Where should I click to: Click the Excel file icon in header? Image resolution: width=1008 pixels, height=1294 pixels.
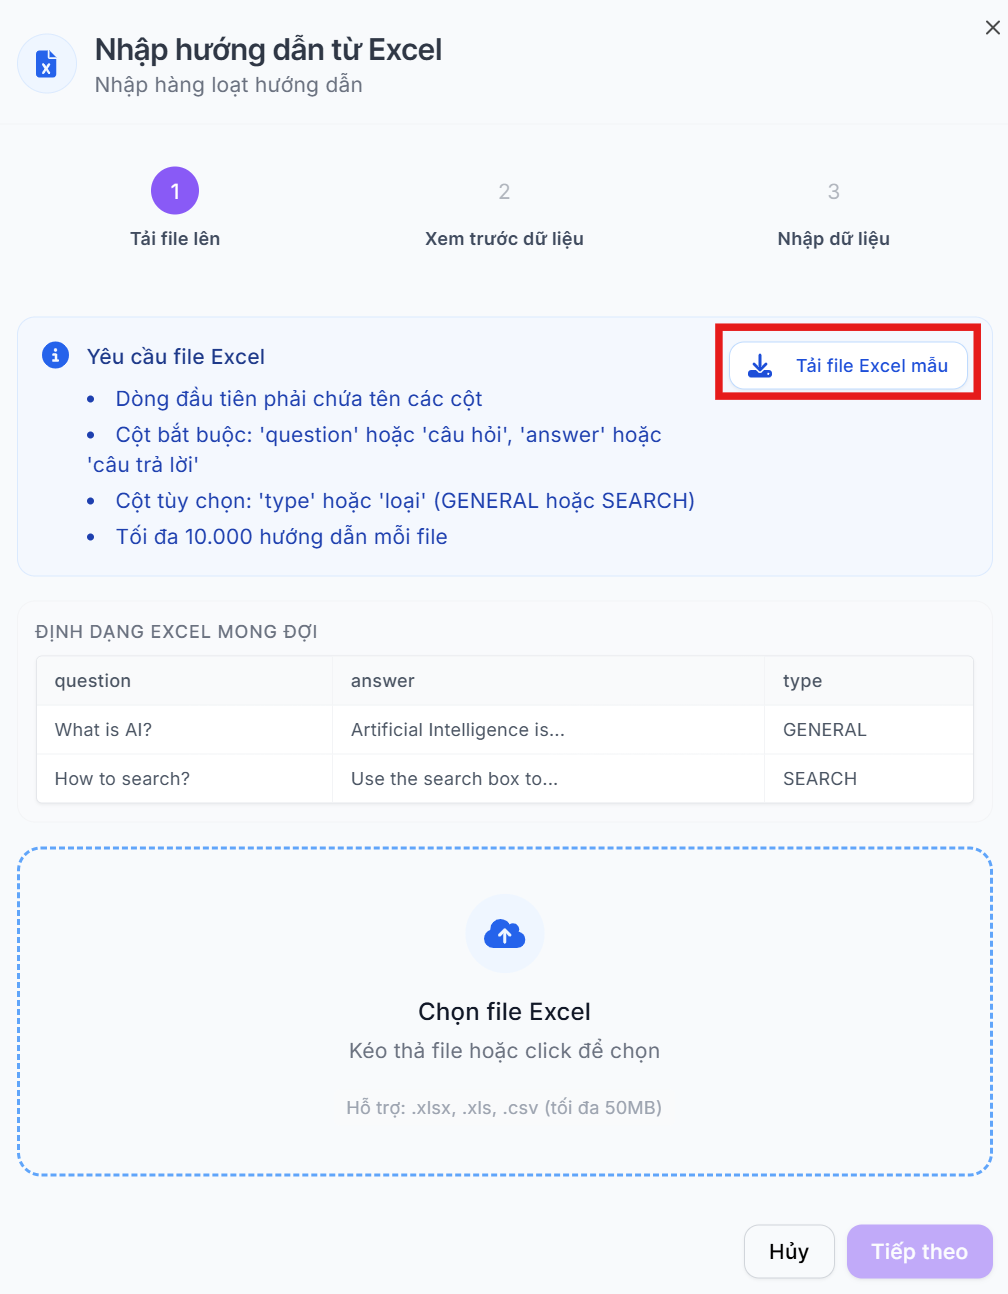tap(47, 64)
